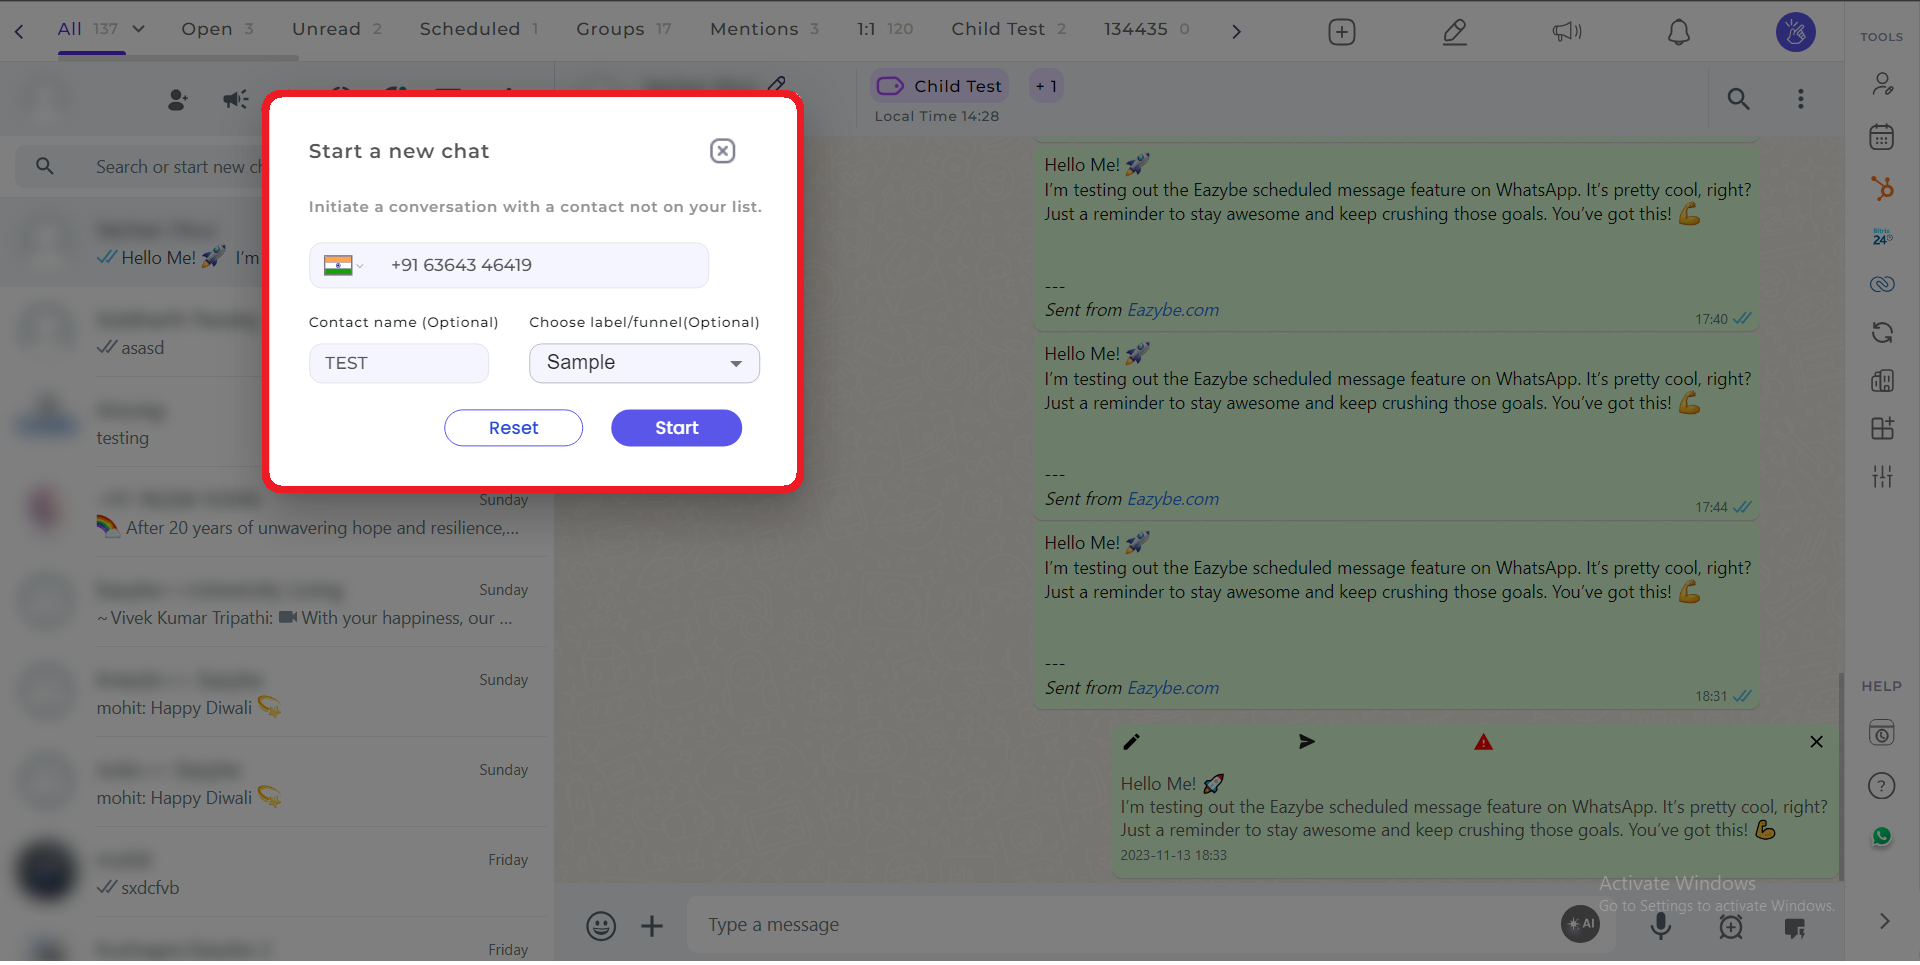Click the broadcast megaphone icon in top bar
Screen dimensions: 1920x965
[1567, 32]
